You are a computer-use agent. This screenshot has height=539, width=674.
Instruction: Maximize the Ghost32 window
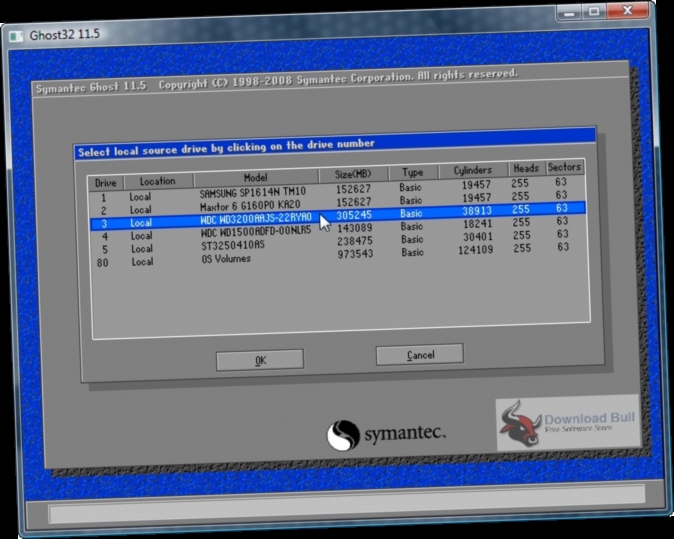click(x=594, y=12)
